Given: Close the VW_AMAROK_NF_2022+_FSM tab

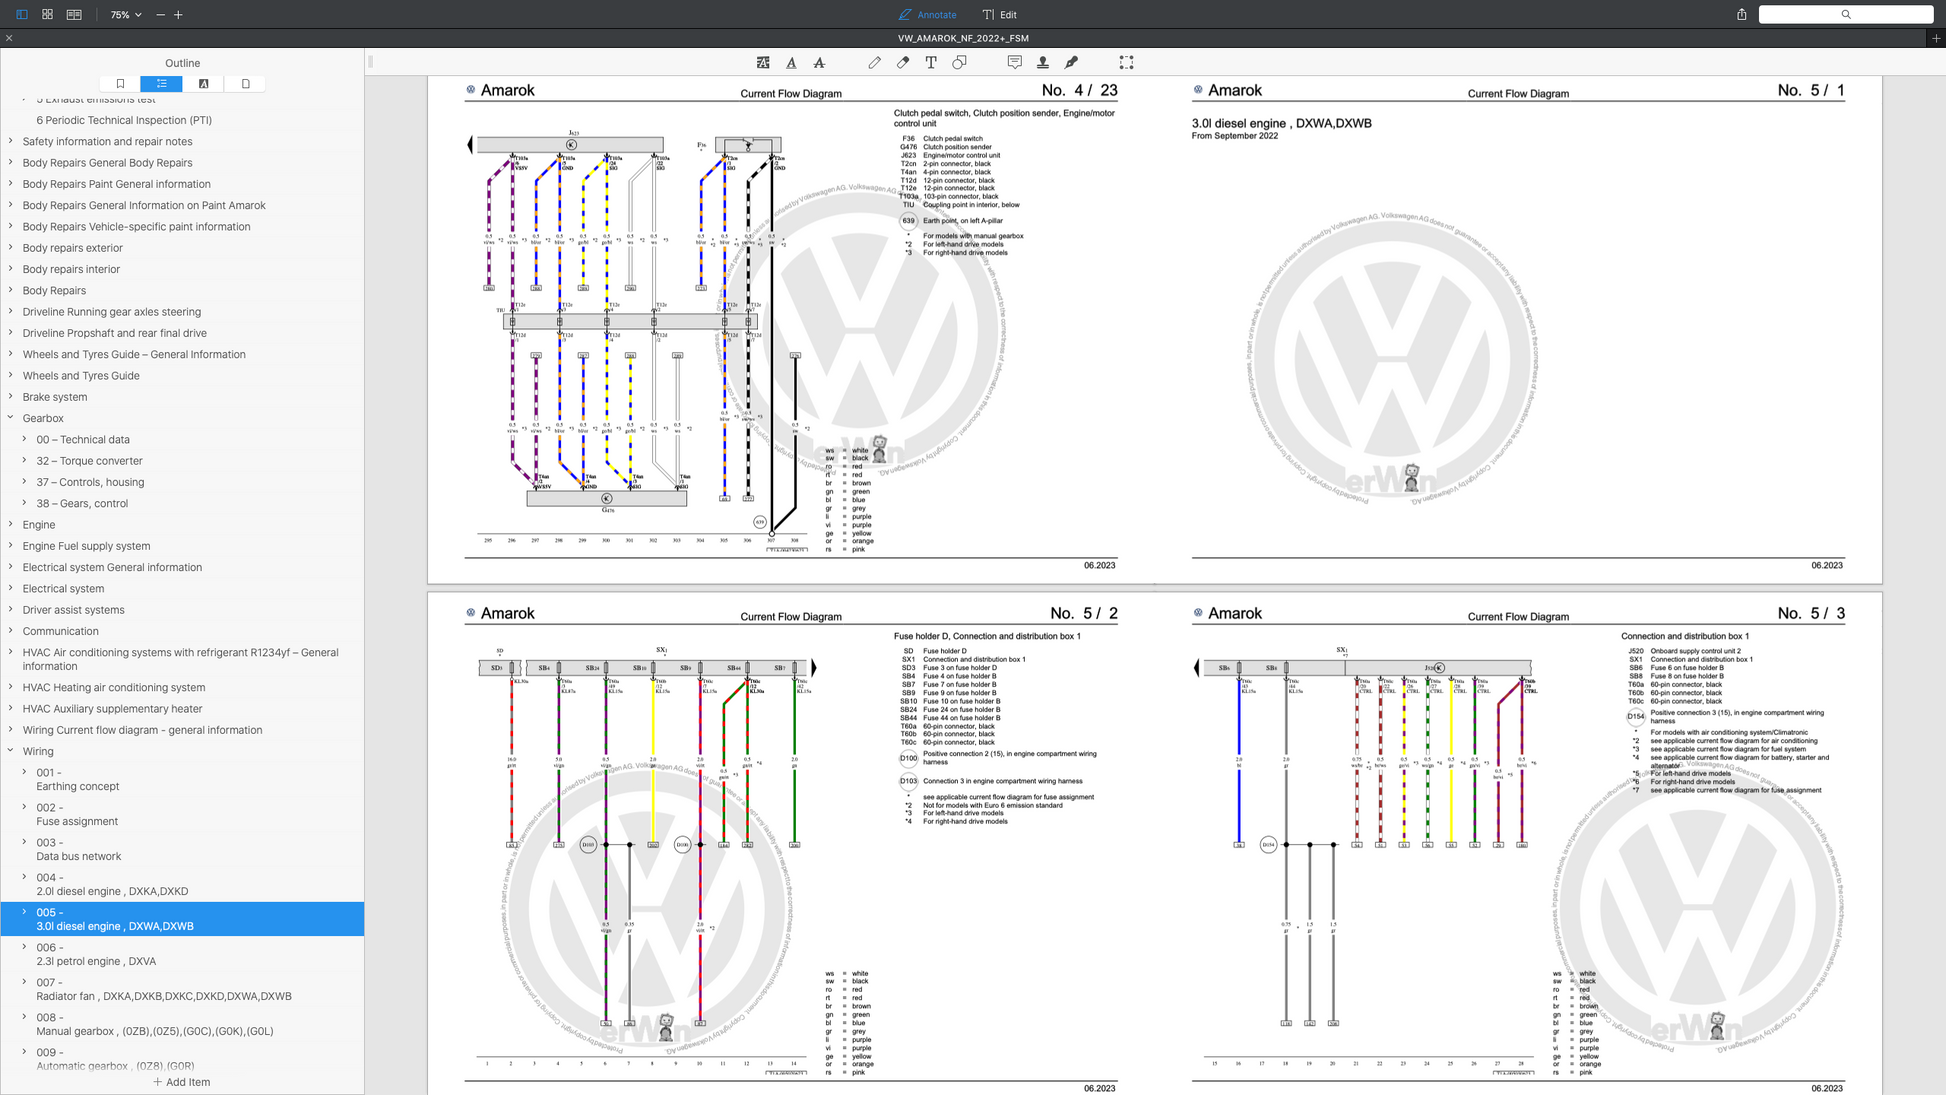Looking at the screenshot, I should click(x=9, y=38).
